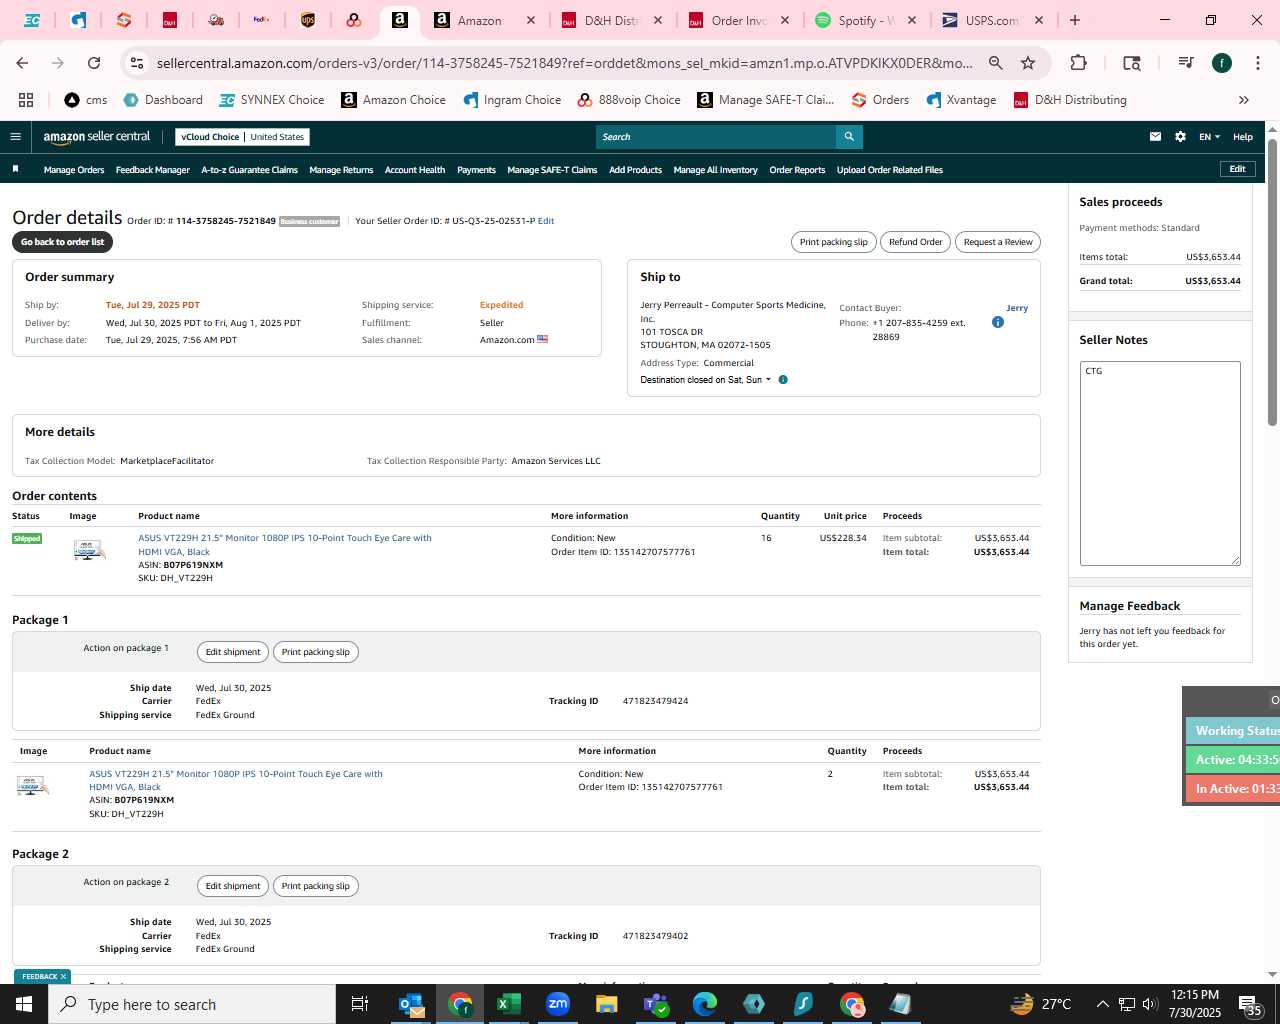Click the Refund Order button
The image size is (1280, 1024).
click(x=916, y=242)
